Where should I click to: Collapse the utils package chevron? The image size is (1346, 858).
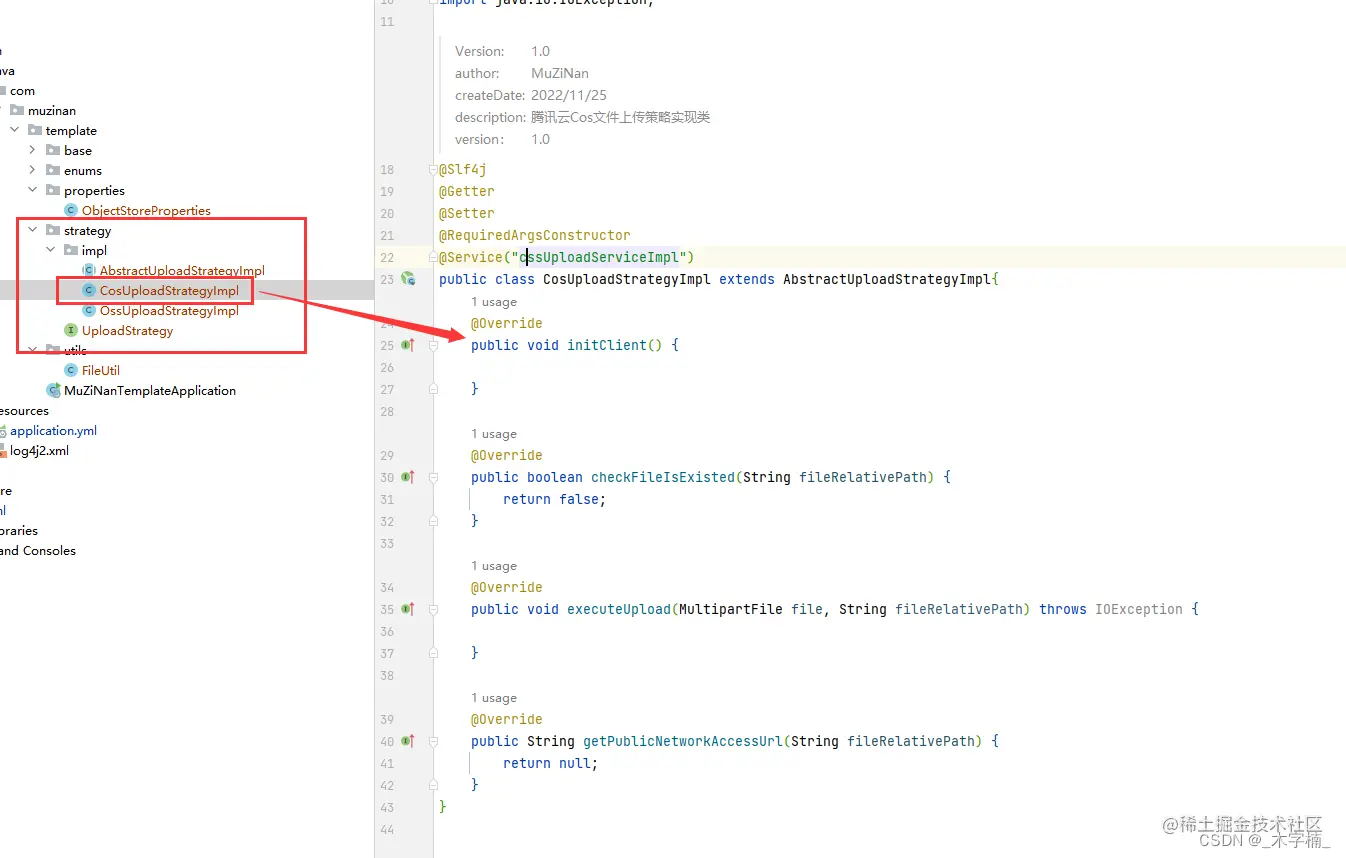33,350
